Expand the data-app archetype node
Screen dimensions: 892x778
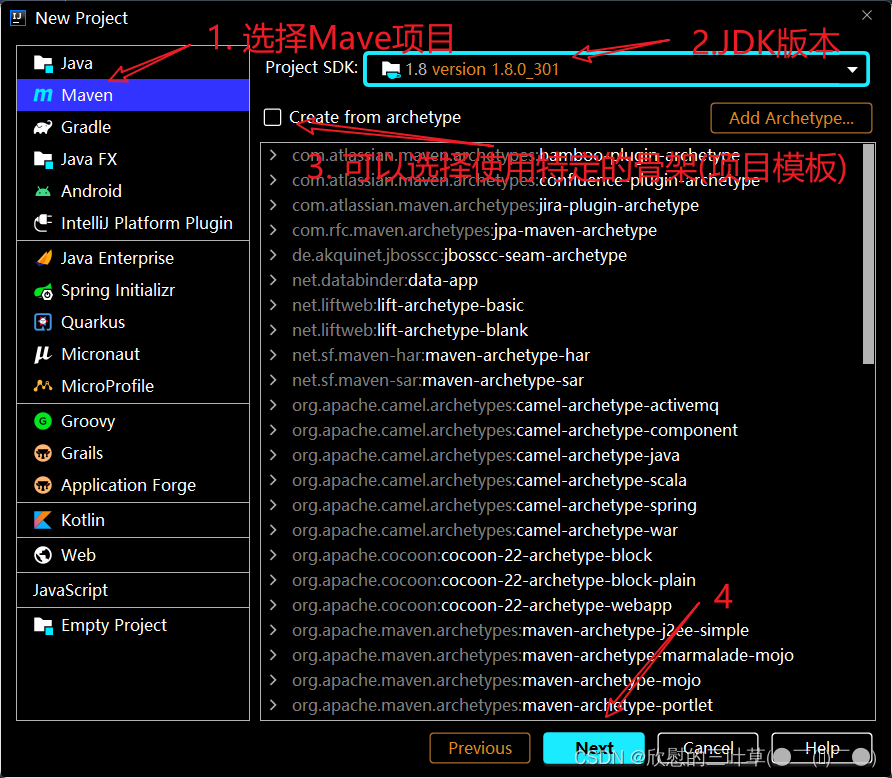(274, 280)
